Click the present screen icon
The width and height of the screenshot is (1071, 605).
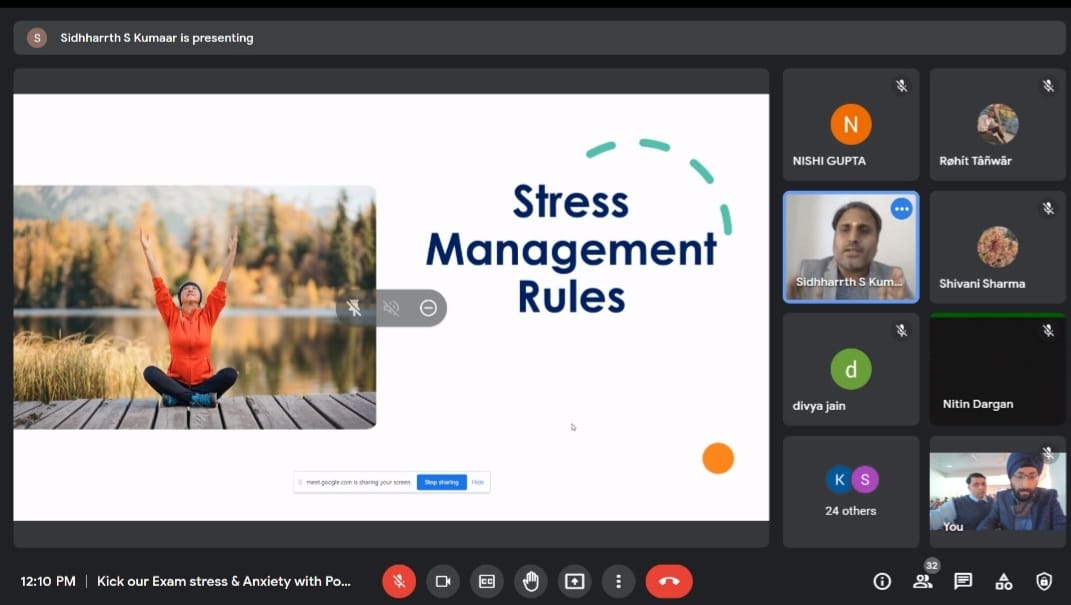click(575, 581)
